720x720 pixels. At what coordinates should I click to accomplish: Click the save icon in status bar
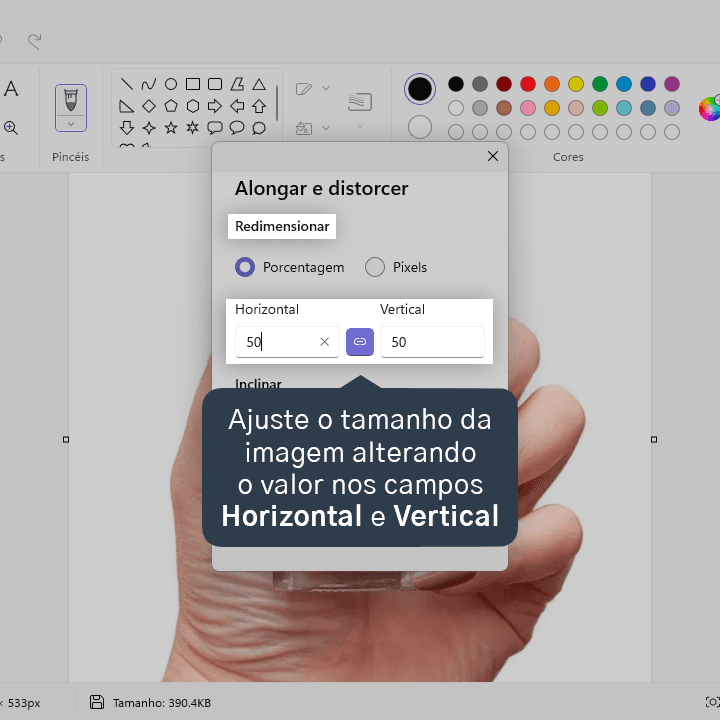97,702
